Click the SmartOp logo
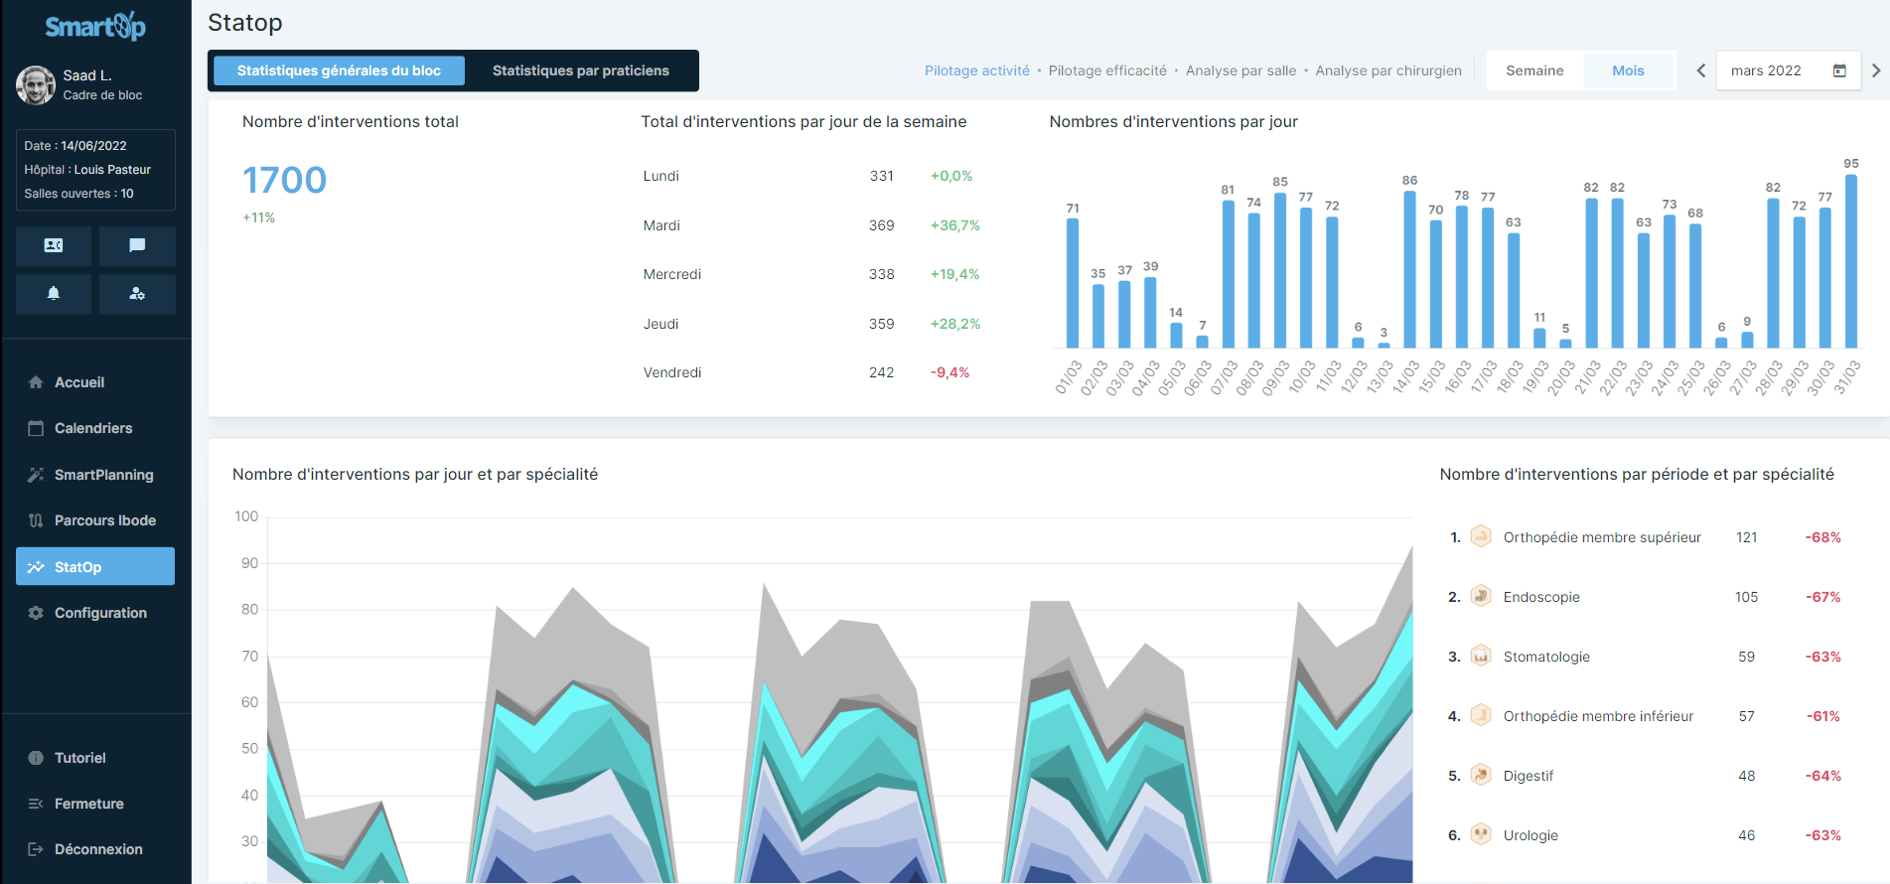The width and height of the screenshot is (1890, 884). pyautogui.click(x=95, y=26)
